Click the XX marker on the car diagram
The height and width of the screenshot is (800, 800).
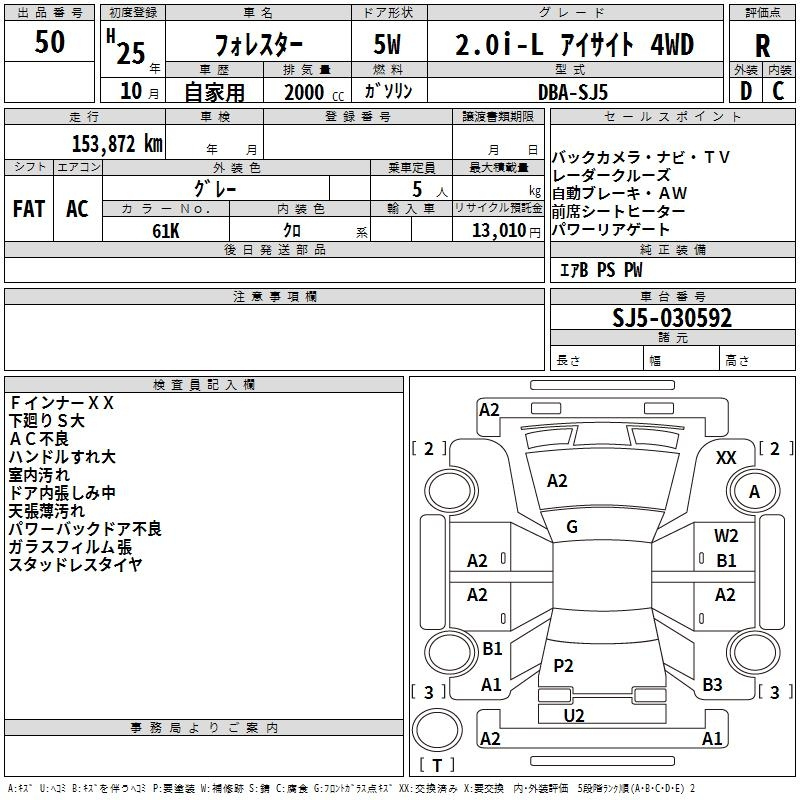(726, 457)
